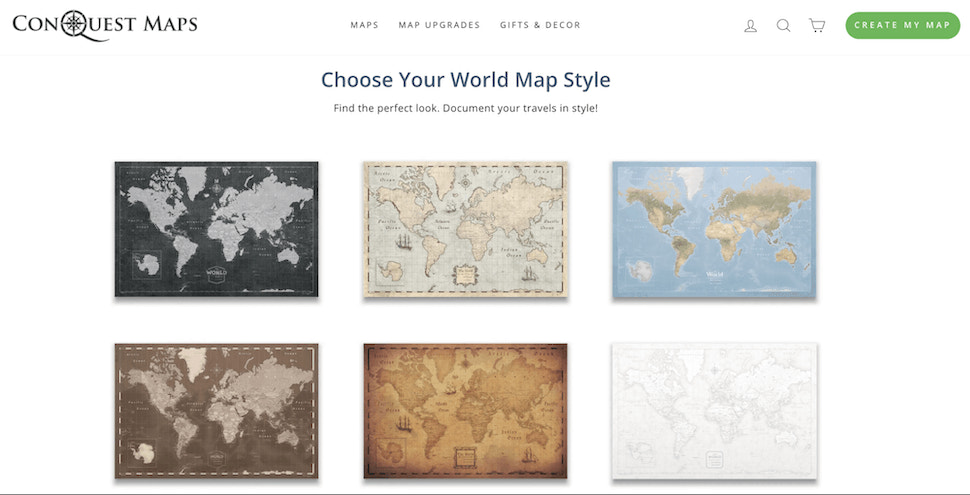
Task: Click the Choose Your World Map Style heading
Action: tap(466, 80)
